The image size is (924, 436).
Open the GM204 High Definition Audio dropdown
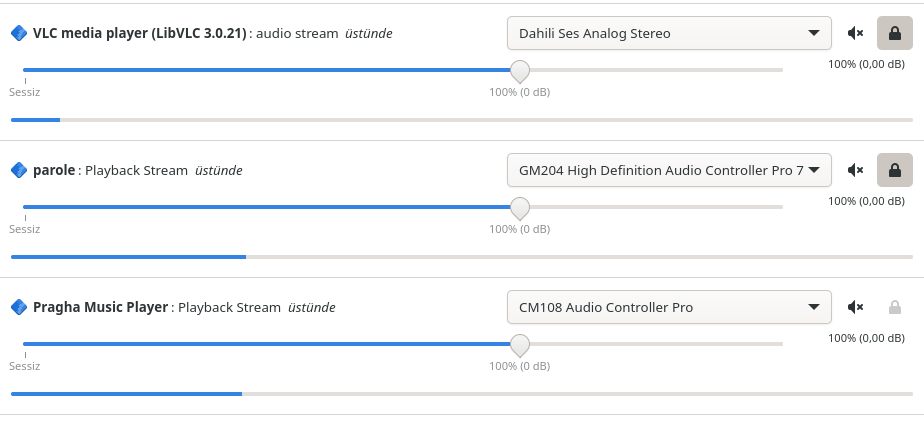[x=669, y=170]
